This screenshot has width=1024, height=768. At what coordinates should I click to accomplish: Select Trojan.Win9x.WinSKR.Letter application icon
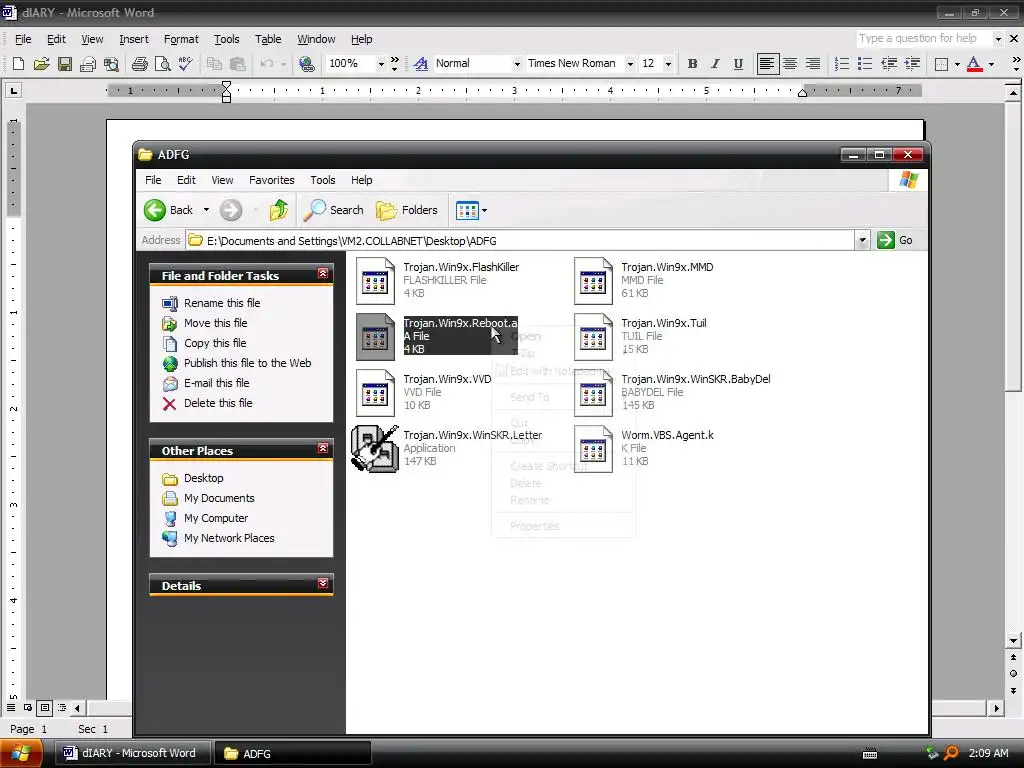pyautogui.click(x=375, y=449)
